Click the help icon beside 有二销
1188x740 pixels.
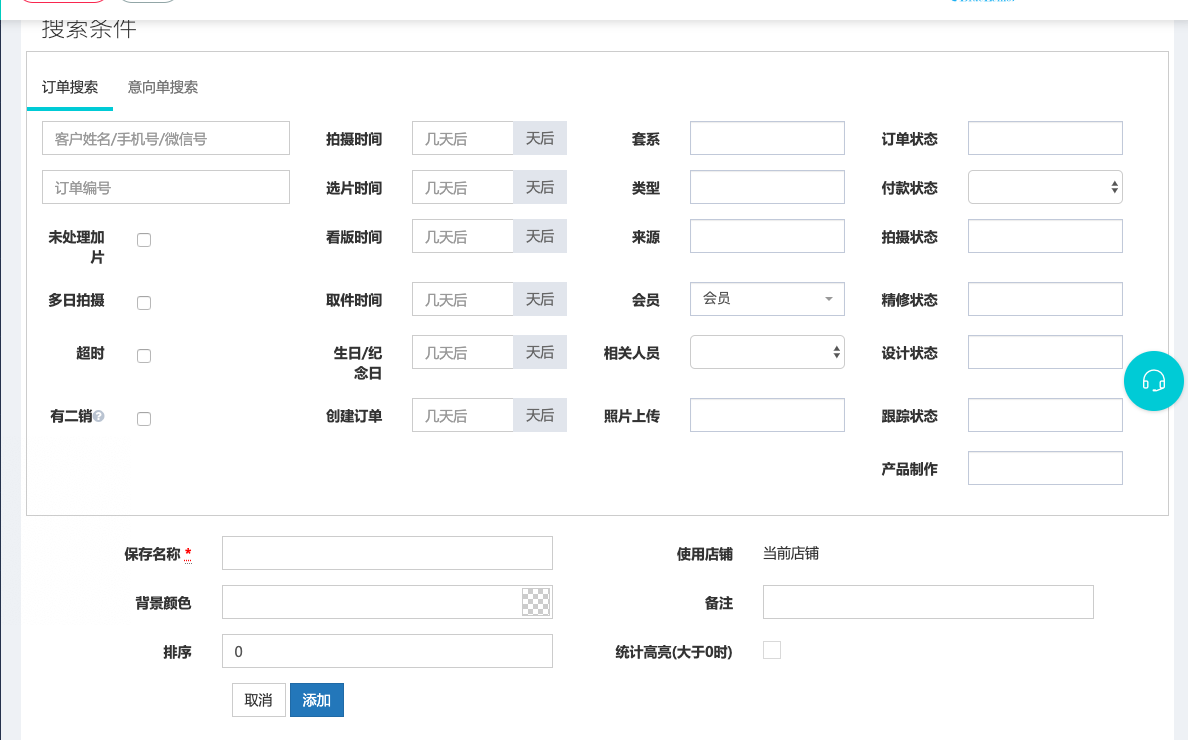coord(99,417)
